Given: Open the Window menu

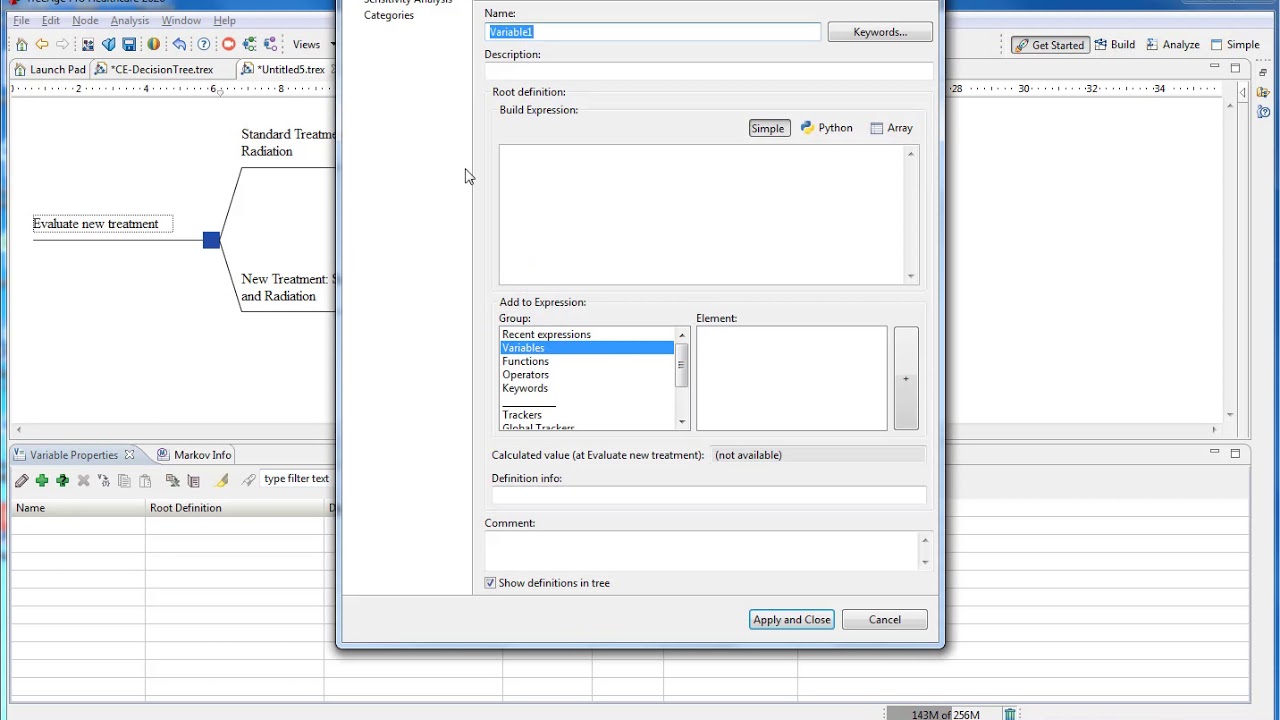Looking at the screenshot, I should point(181,20).
